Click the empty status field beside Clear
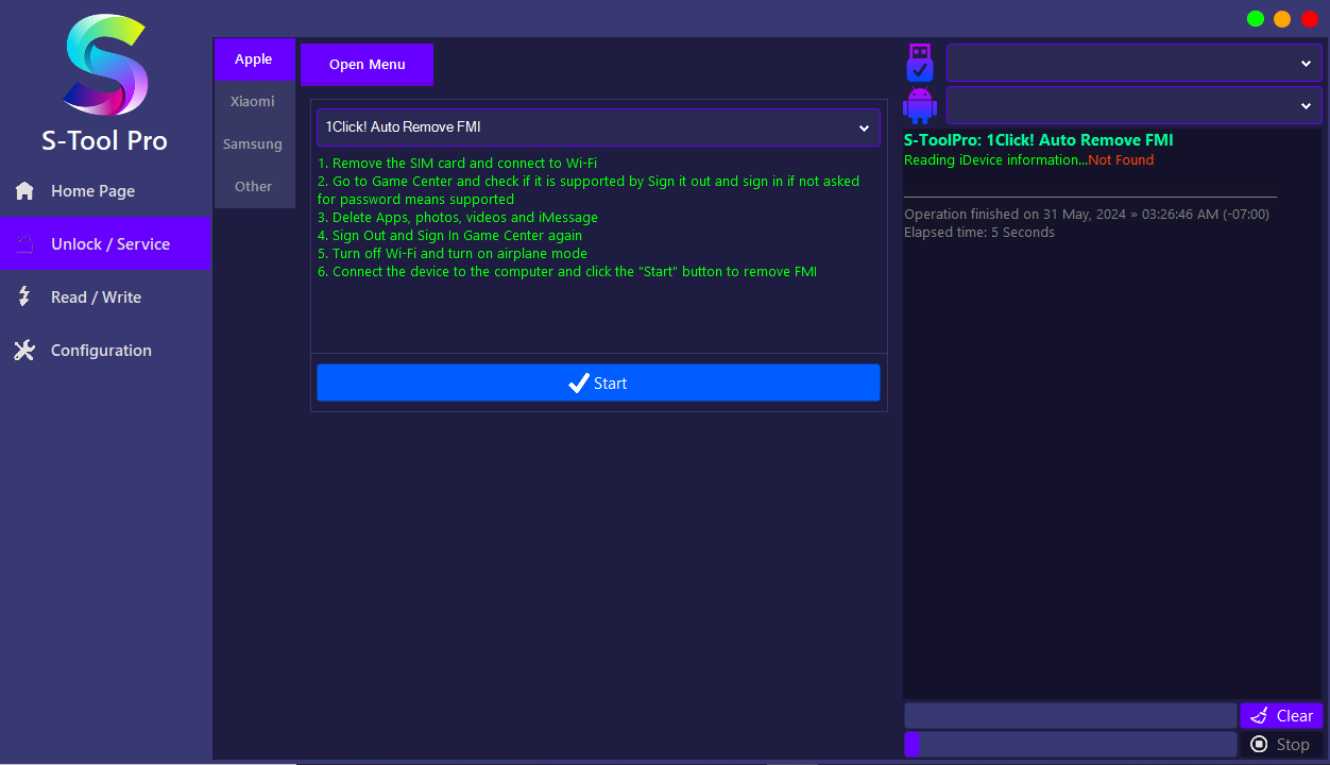1330x765 pixels. point(1070,716)
